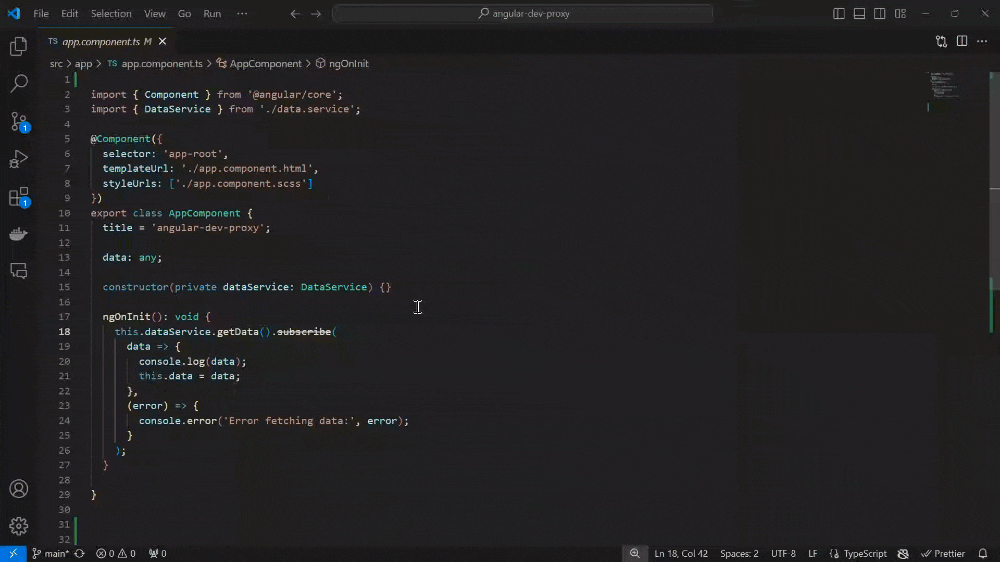Open Source Control view with badge

(x=18, y=122)
